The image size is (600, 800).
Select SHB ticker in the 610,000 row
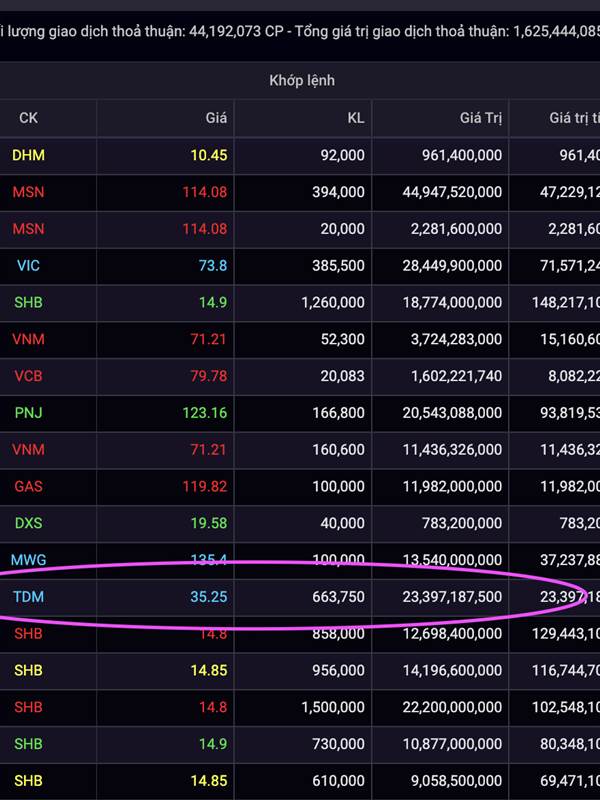tap(29, 780)
